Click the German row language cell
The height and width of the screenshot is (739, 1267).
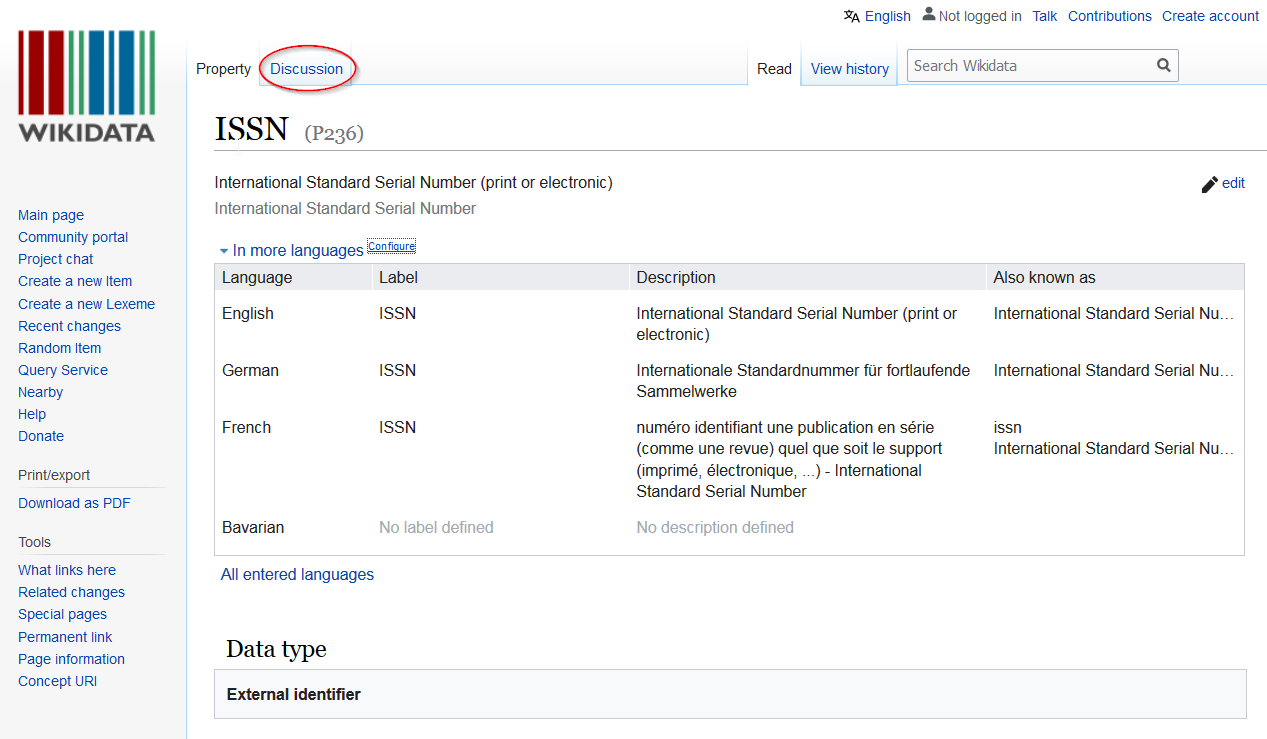point(250,371)
